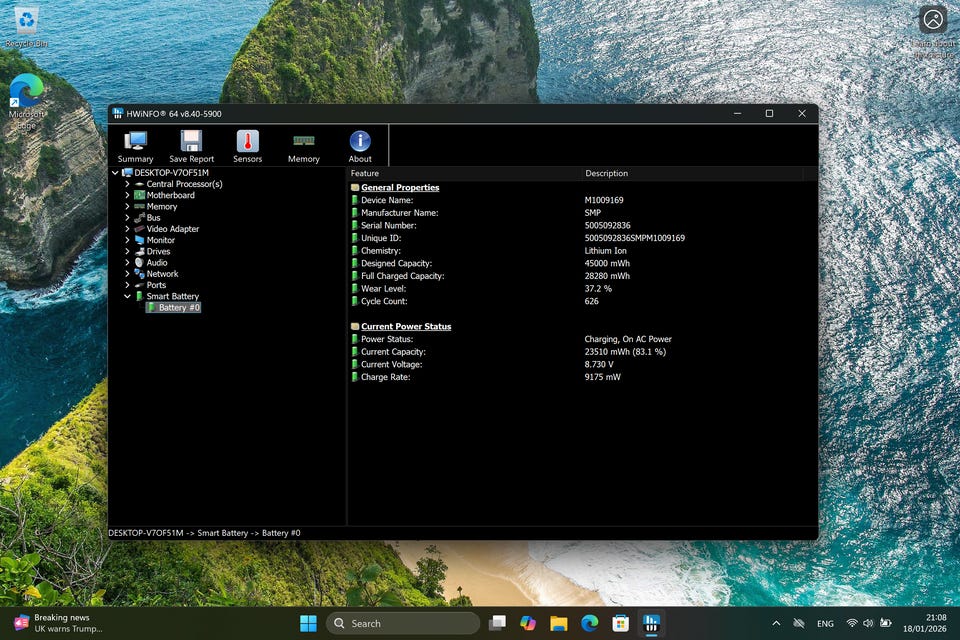960x640 pixels.
Task: Select Battery #0 in the tree
Action: 179,307
